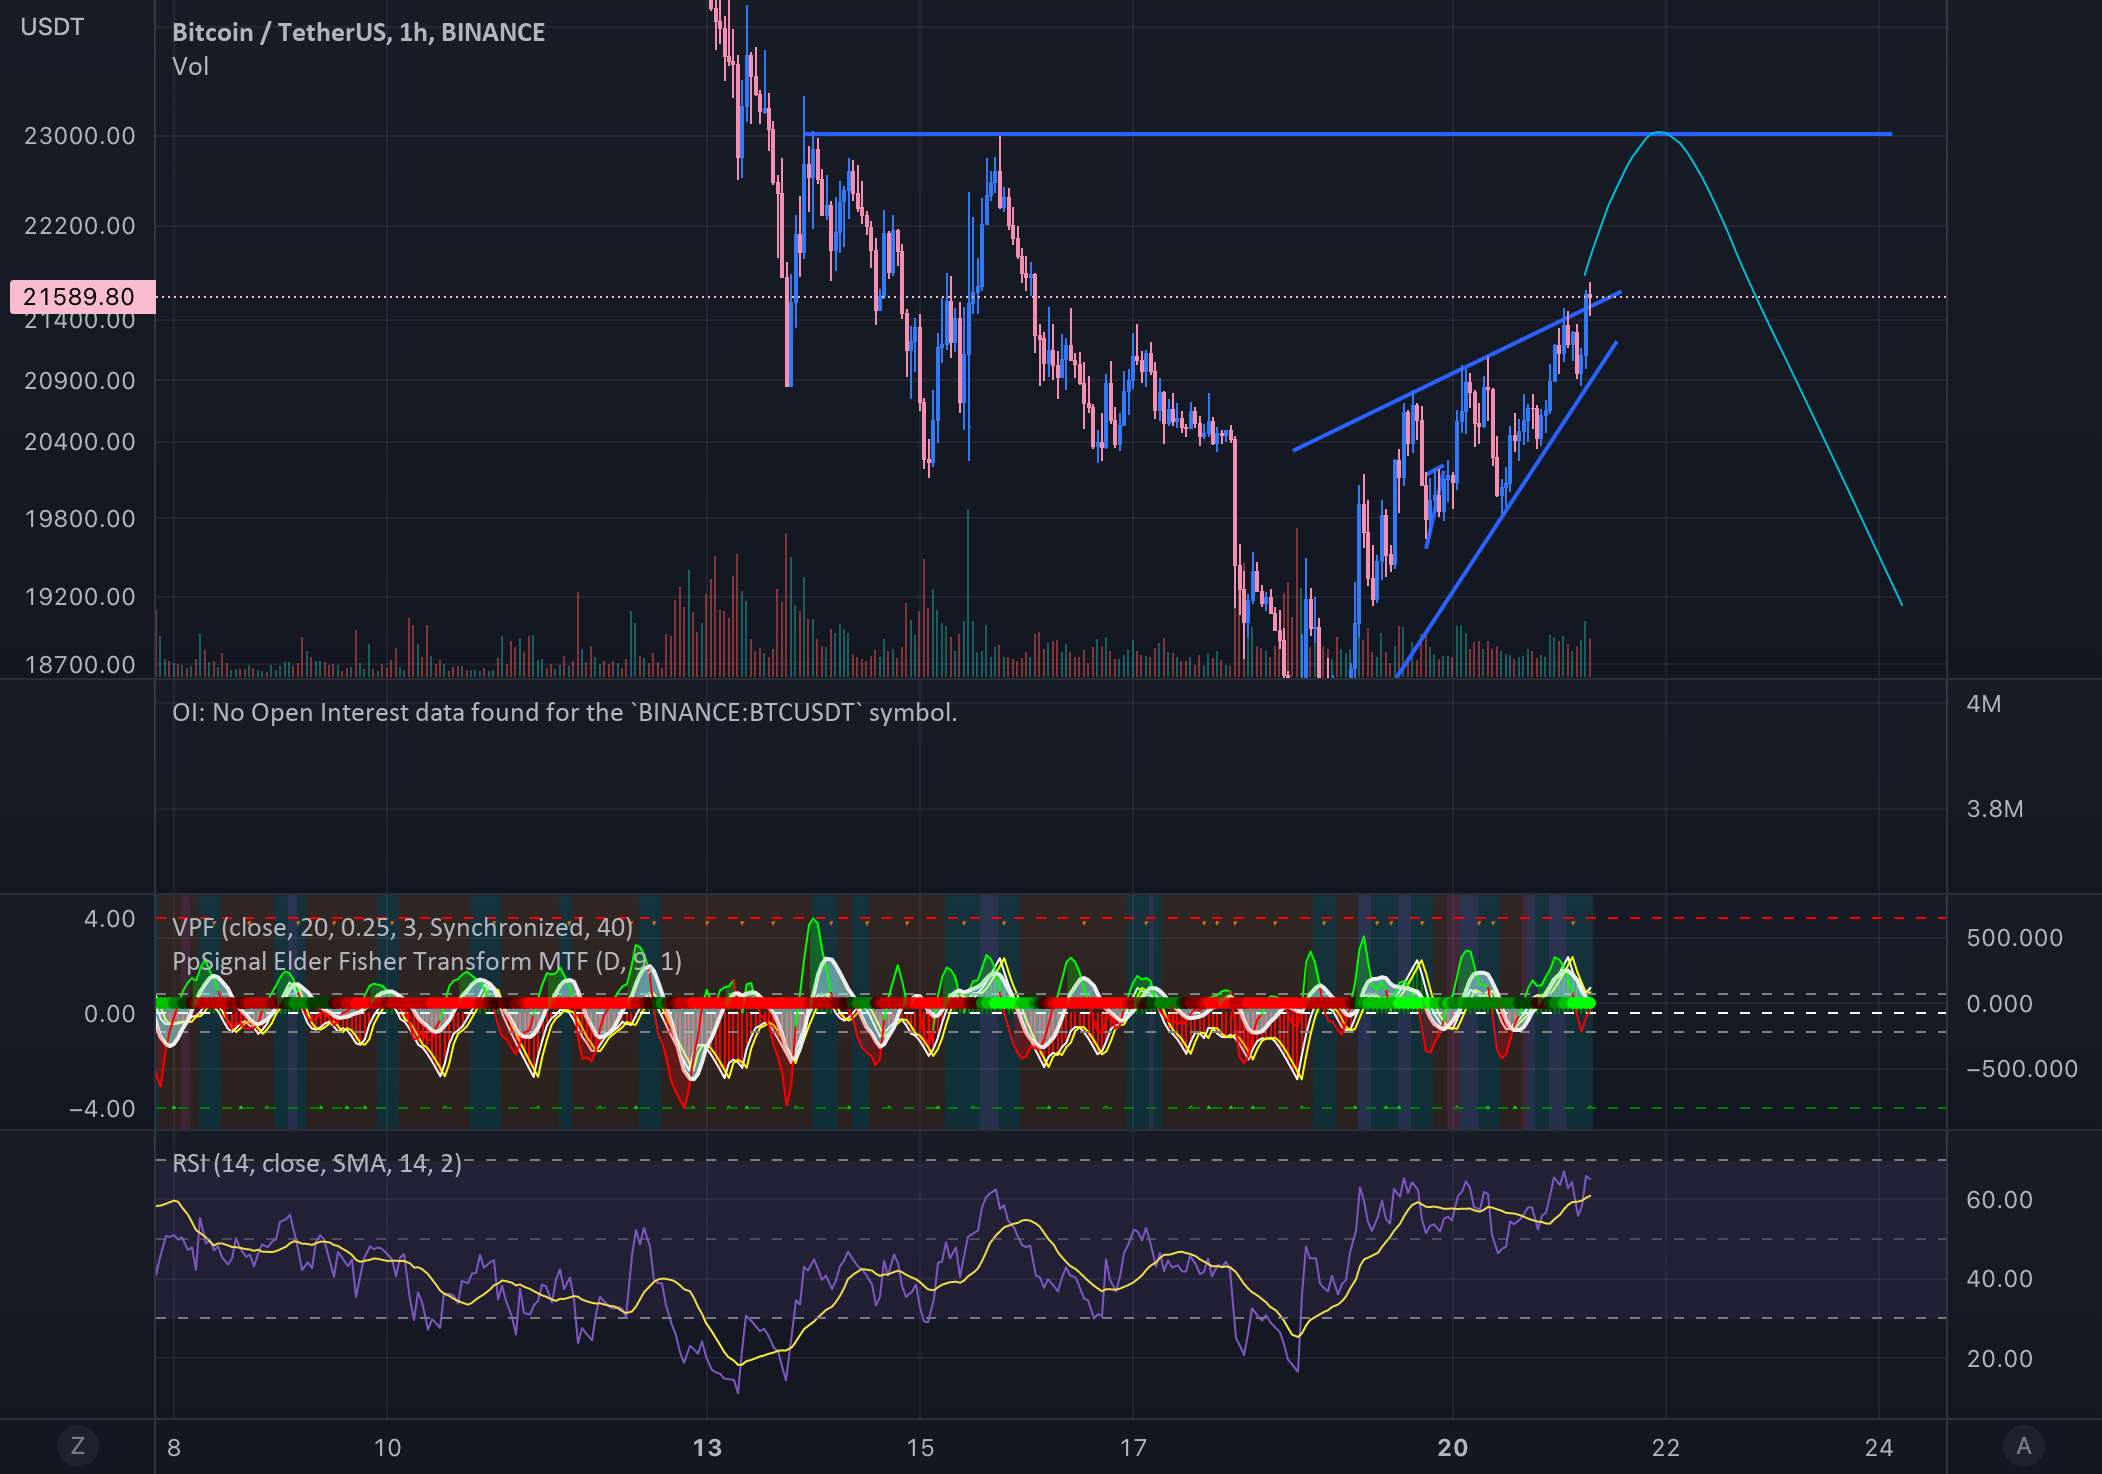Click the 22200.00 price axis label

[x=80, y=226]
